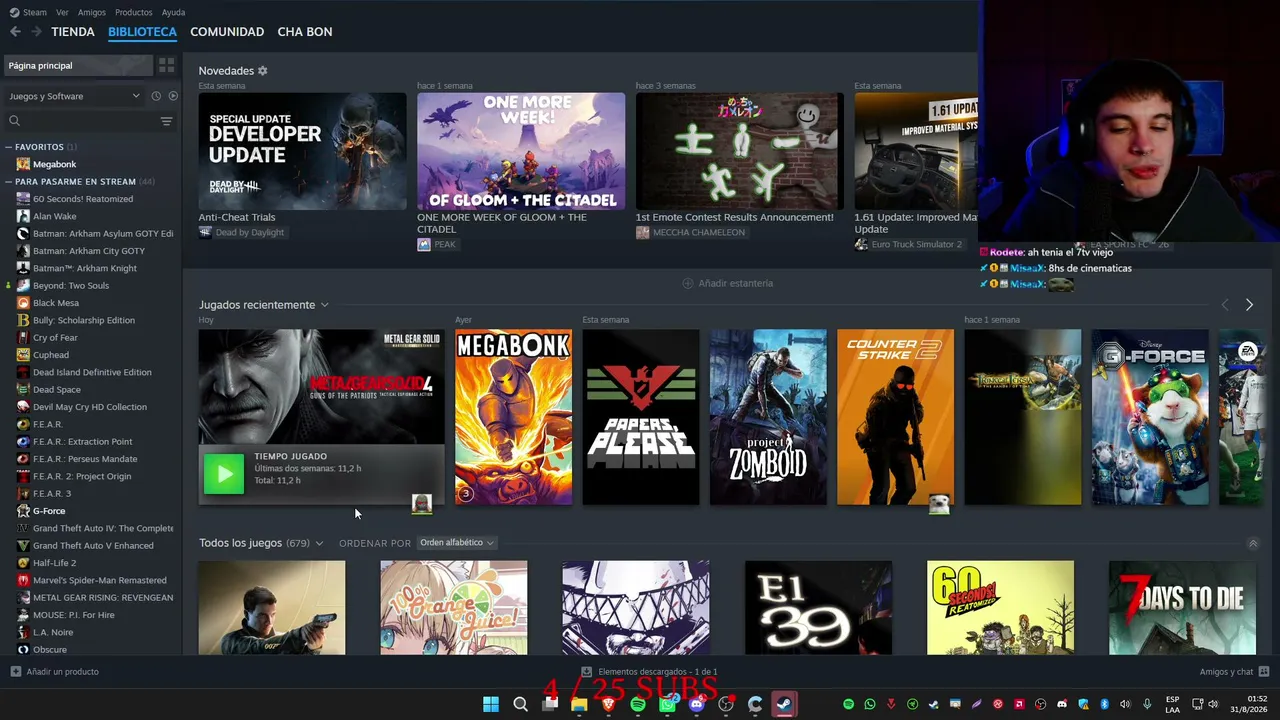
Task: Open Project Zomboid cover in recent games
Action: click(768, 417)
